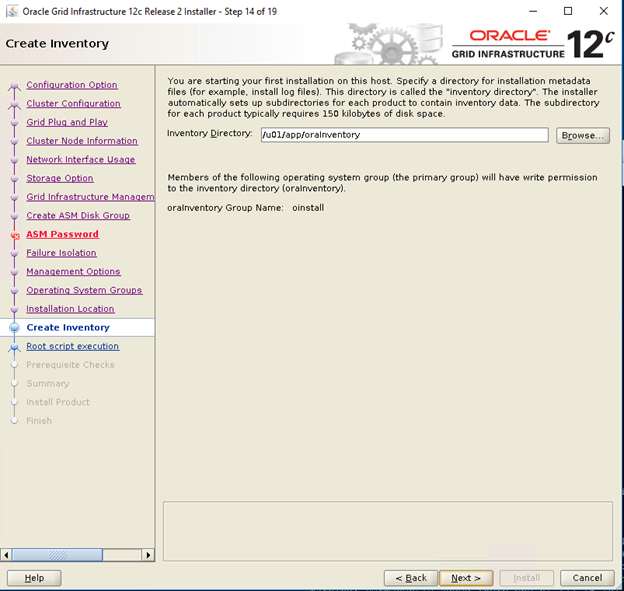Click the Create Inventory current step bullet
Image resolution: width=624 pixels, height=591 pixels.
pos(14,328)
